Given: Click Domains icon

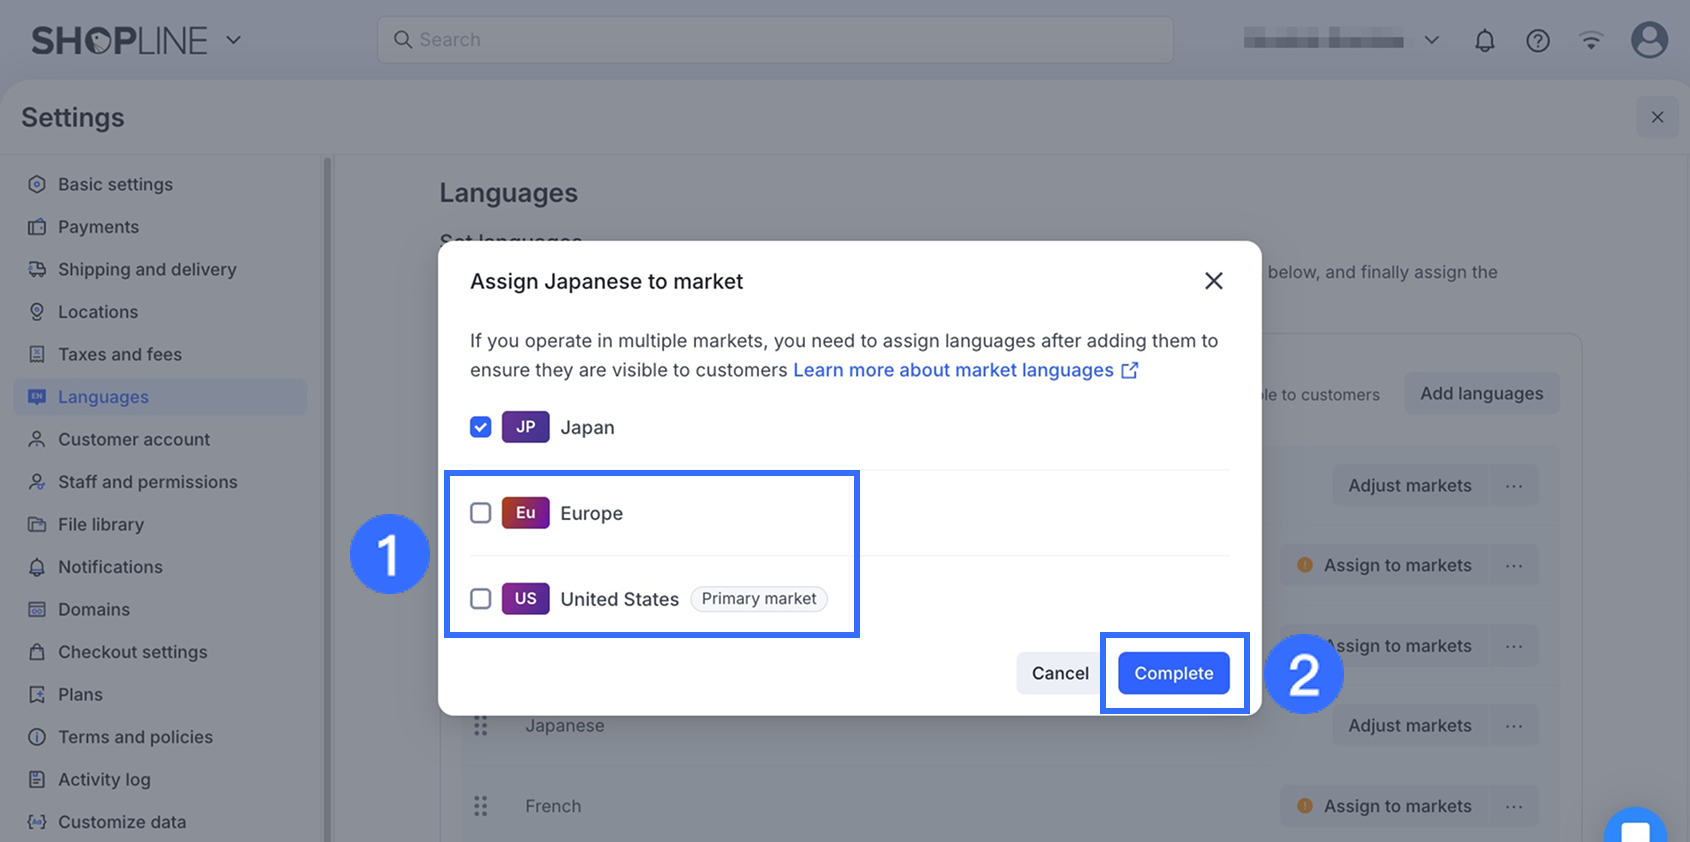Looking at the screenshot, I should [x=37, y=609].
